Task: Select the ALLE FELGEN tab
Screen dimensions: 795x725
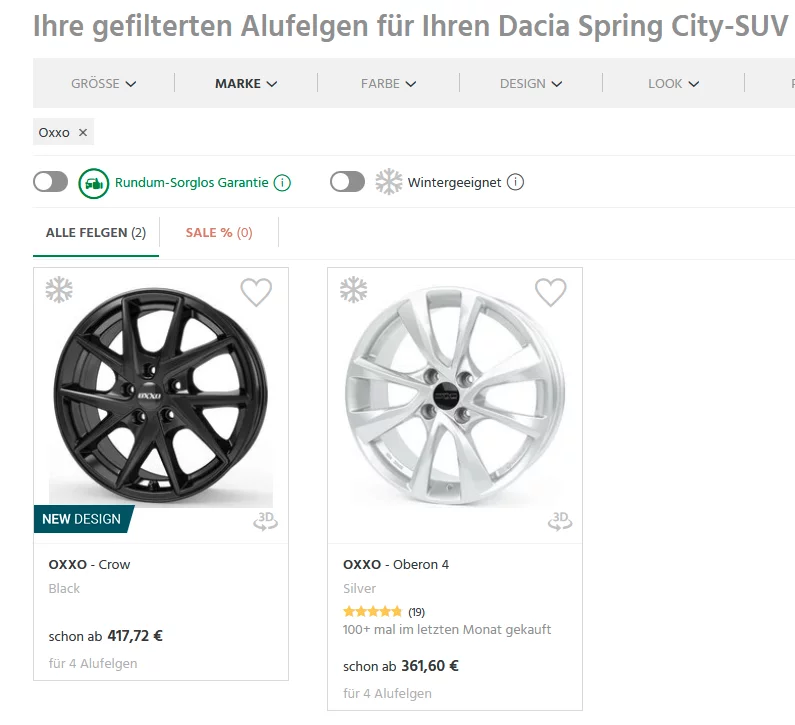Action: [96, 233]
